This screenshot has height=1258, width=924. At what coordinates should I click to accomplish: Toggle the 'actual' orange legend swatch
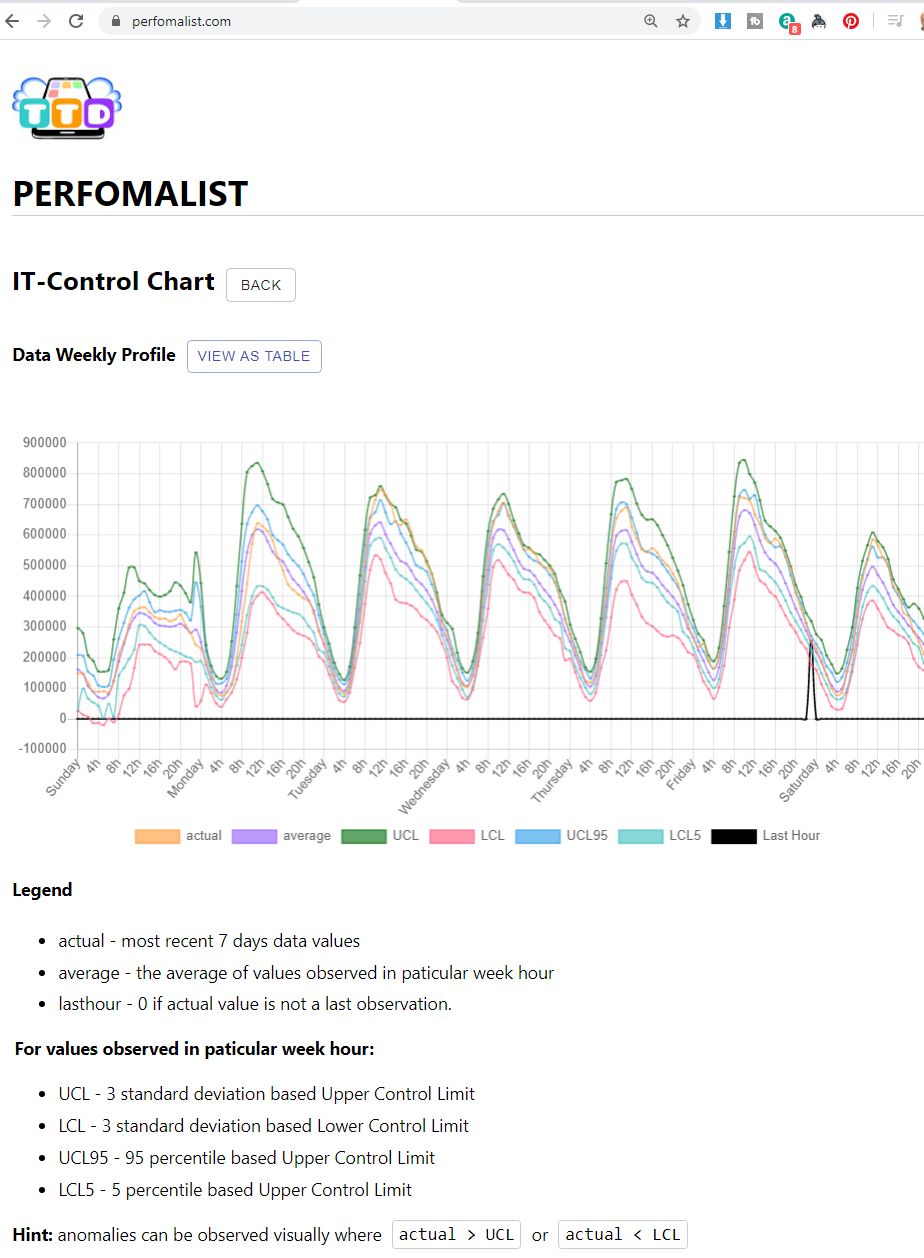point(158,836)
